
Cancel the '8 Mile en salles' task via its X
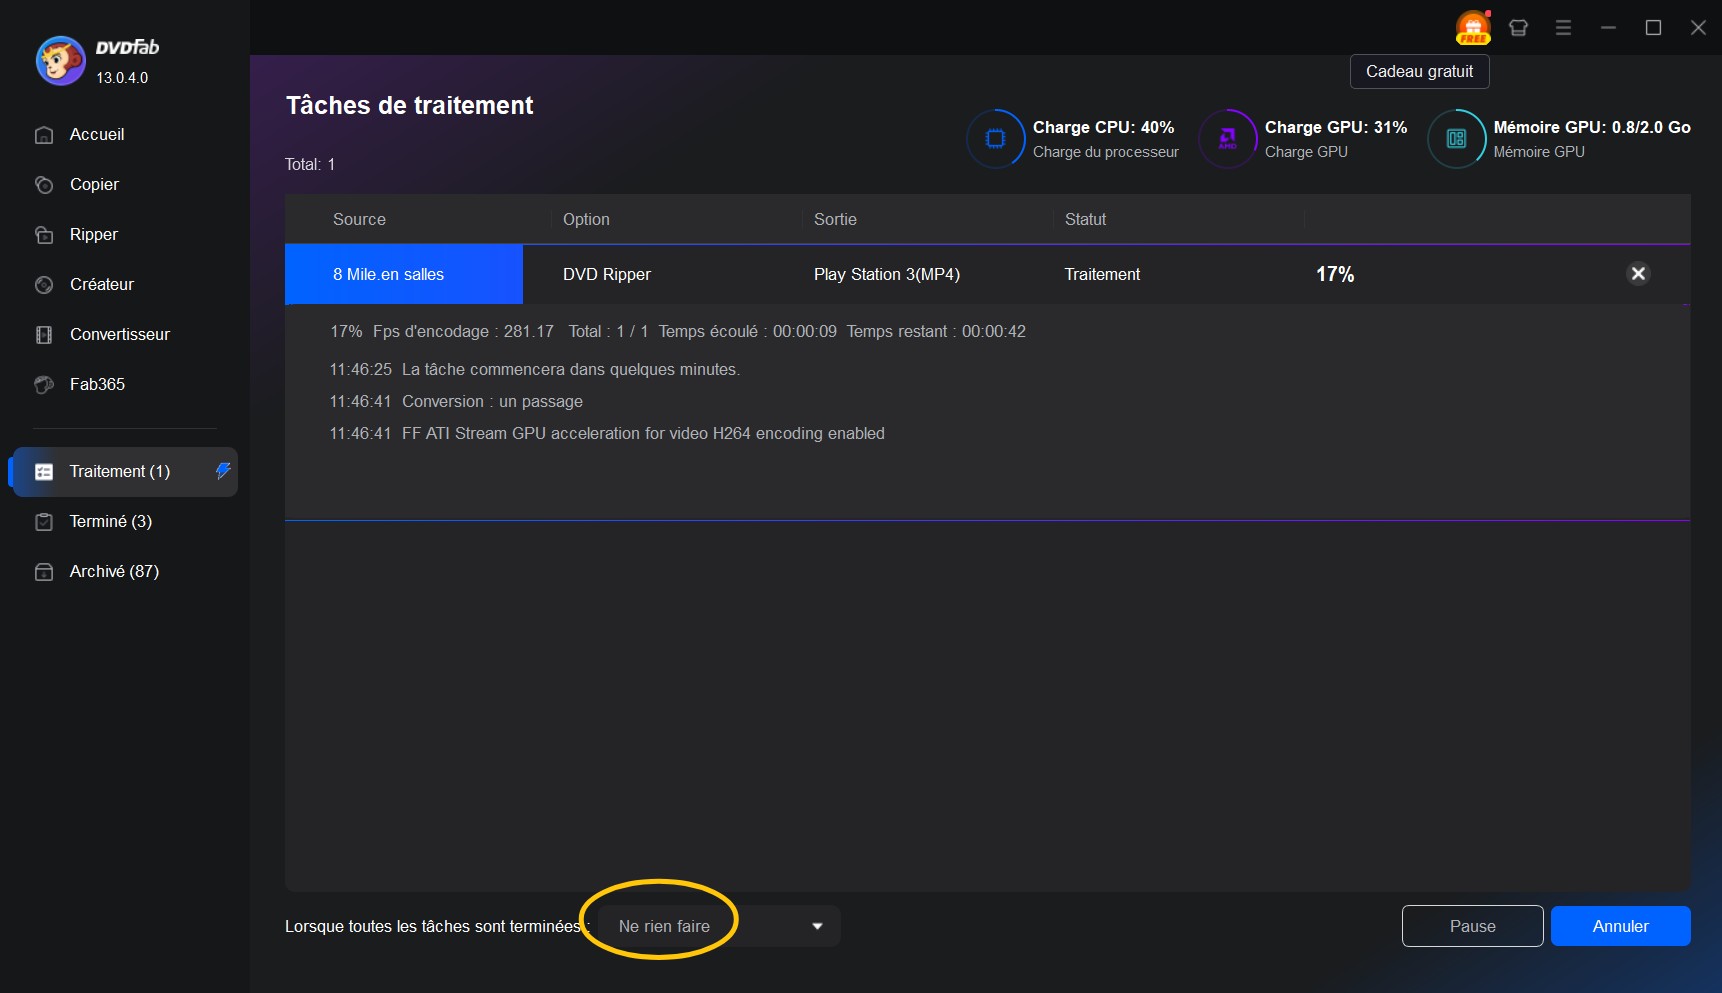(x=1638, y=273)
